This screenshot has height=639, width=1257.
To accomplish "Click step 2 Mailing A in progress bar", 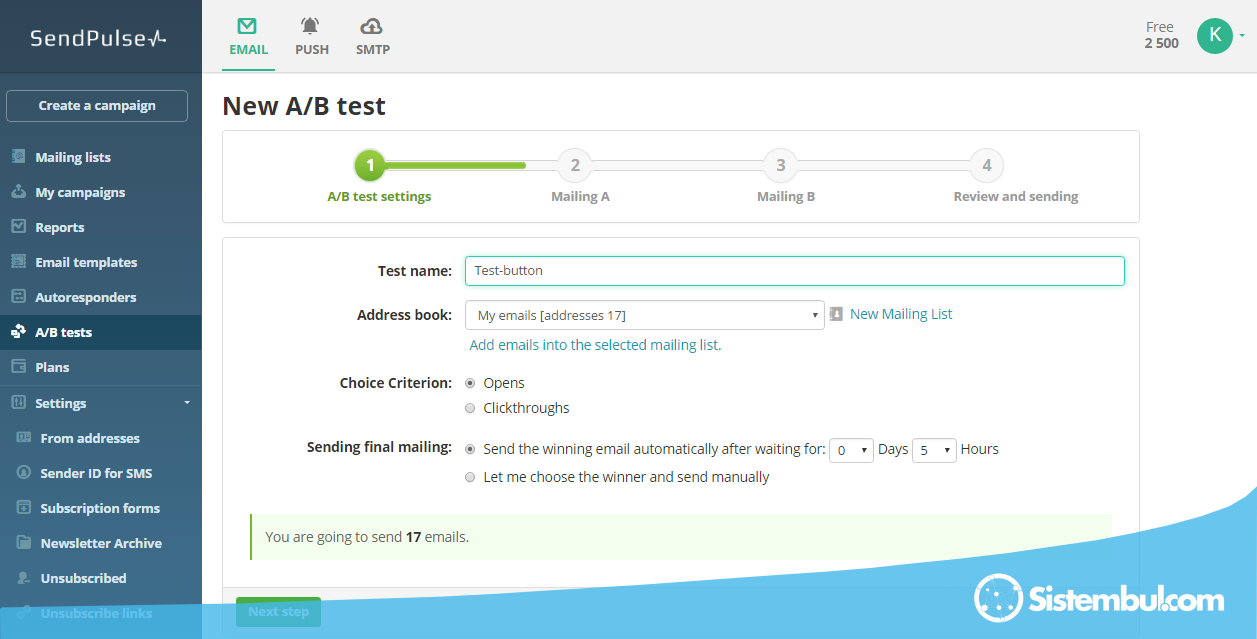I will coord(575,166).
